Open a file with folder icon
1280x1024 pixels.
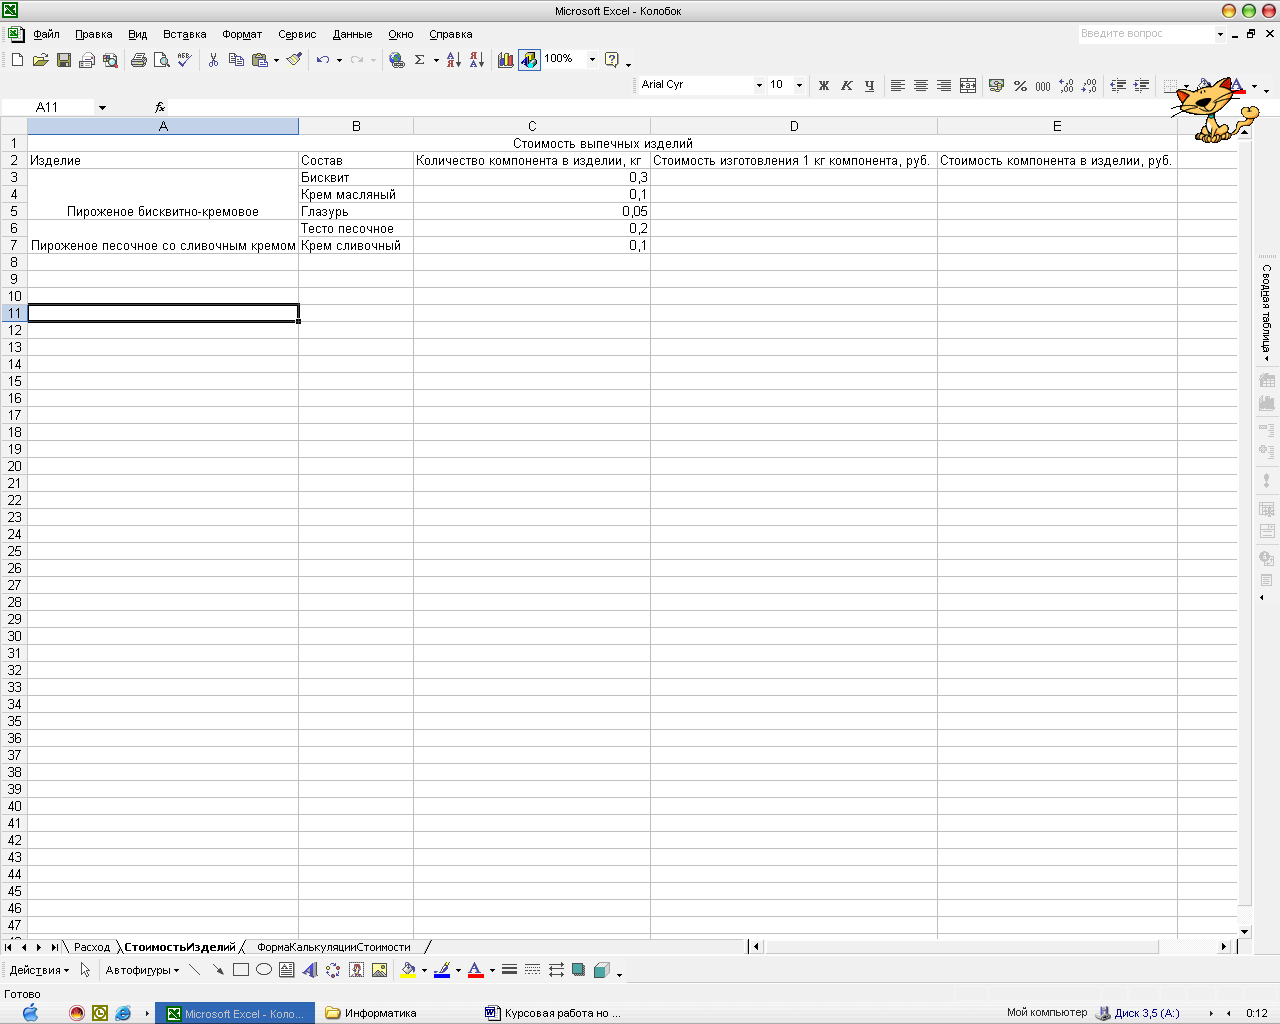tap(40, 60)
